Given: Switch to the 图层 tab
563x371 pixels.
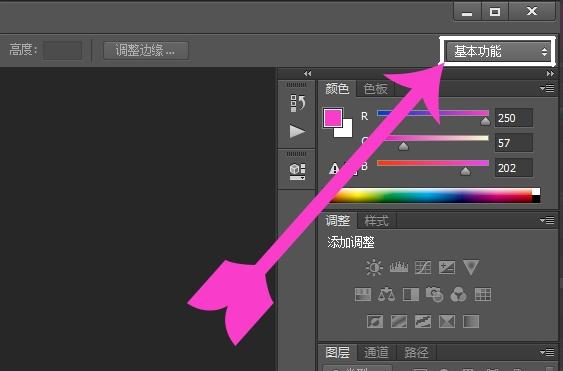Looking at the screenshot, I should click(338, 353).
